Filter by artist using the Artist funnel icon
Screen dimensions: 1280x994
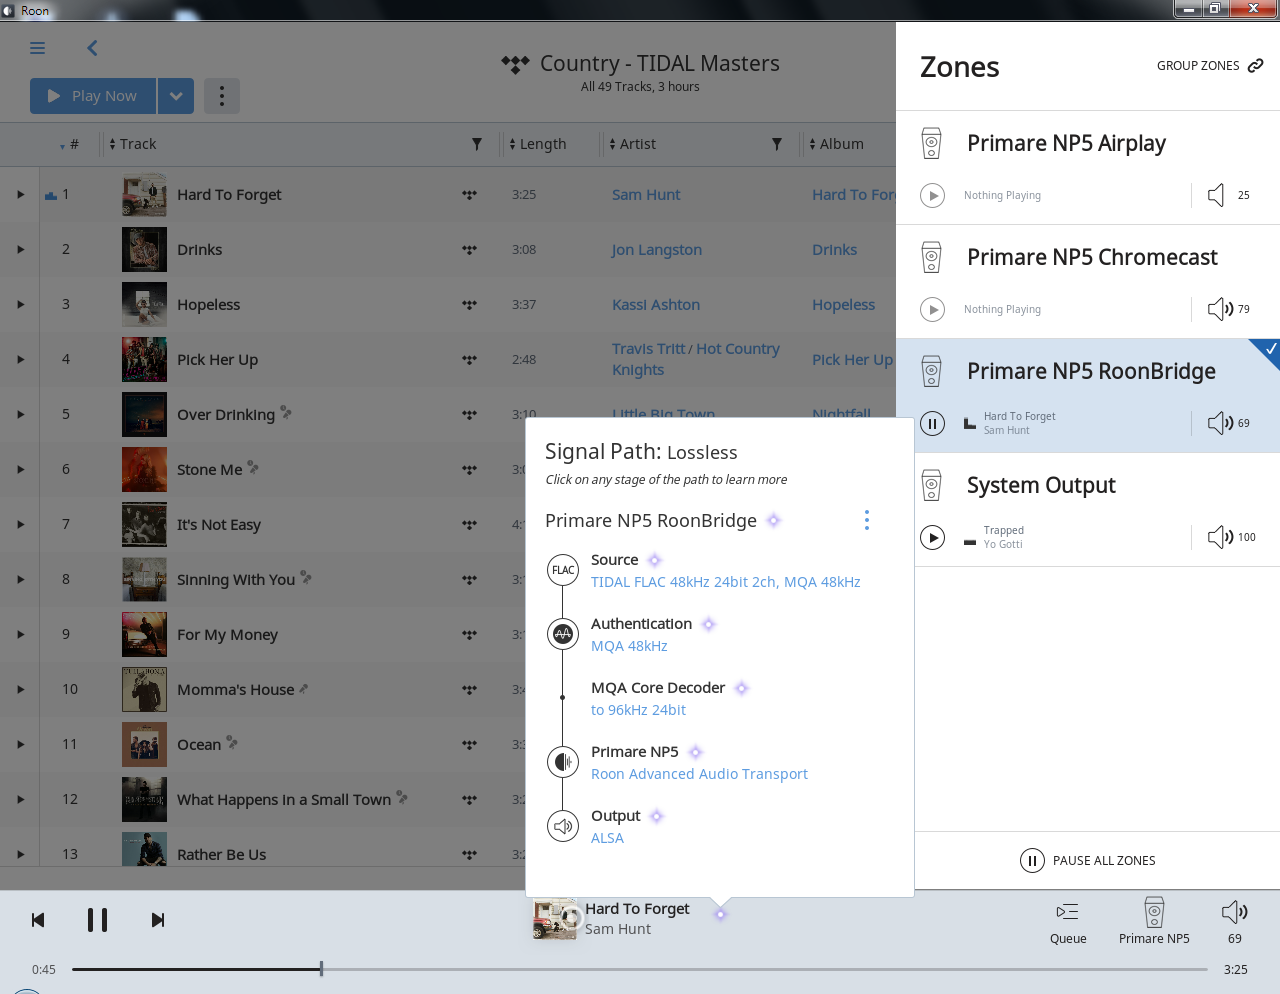click(777, 144)
